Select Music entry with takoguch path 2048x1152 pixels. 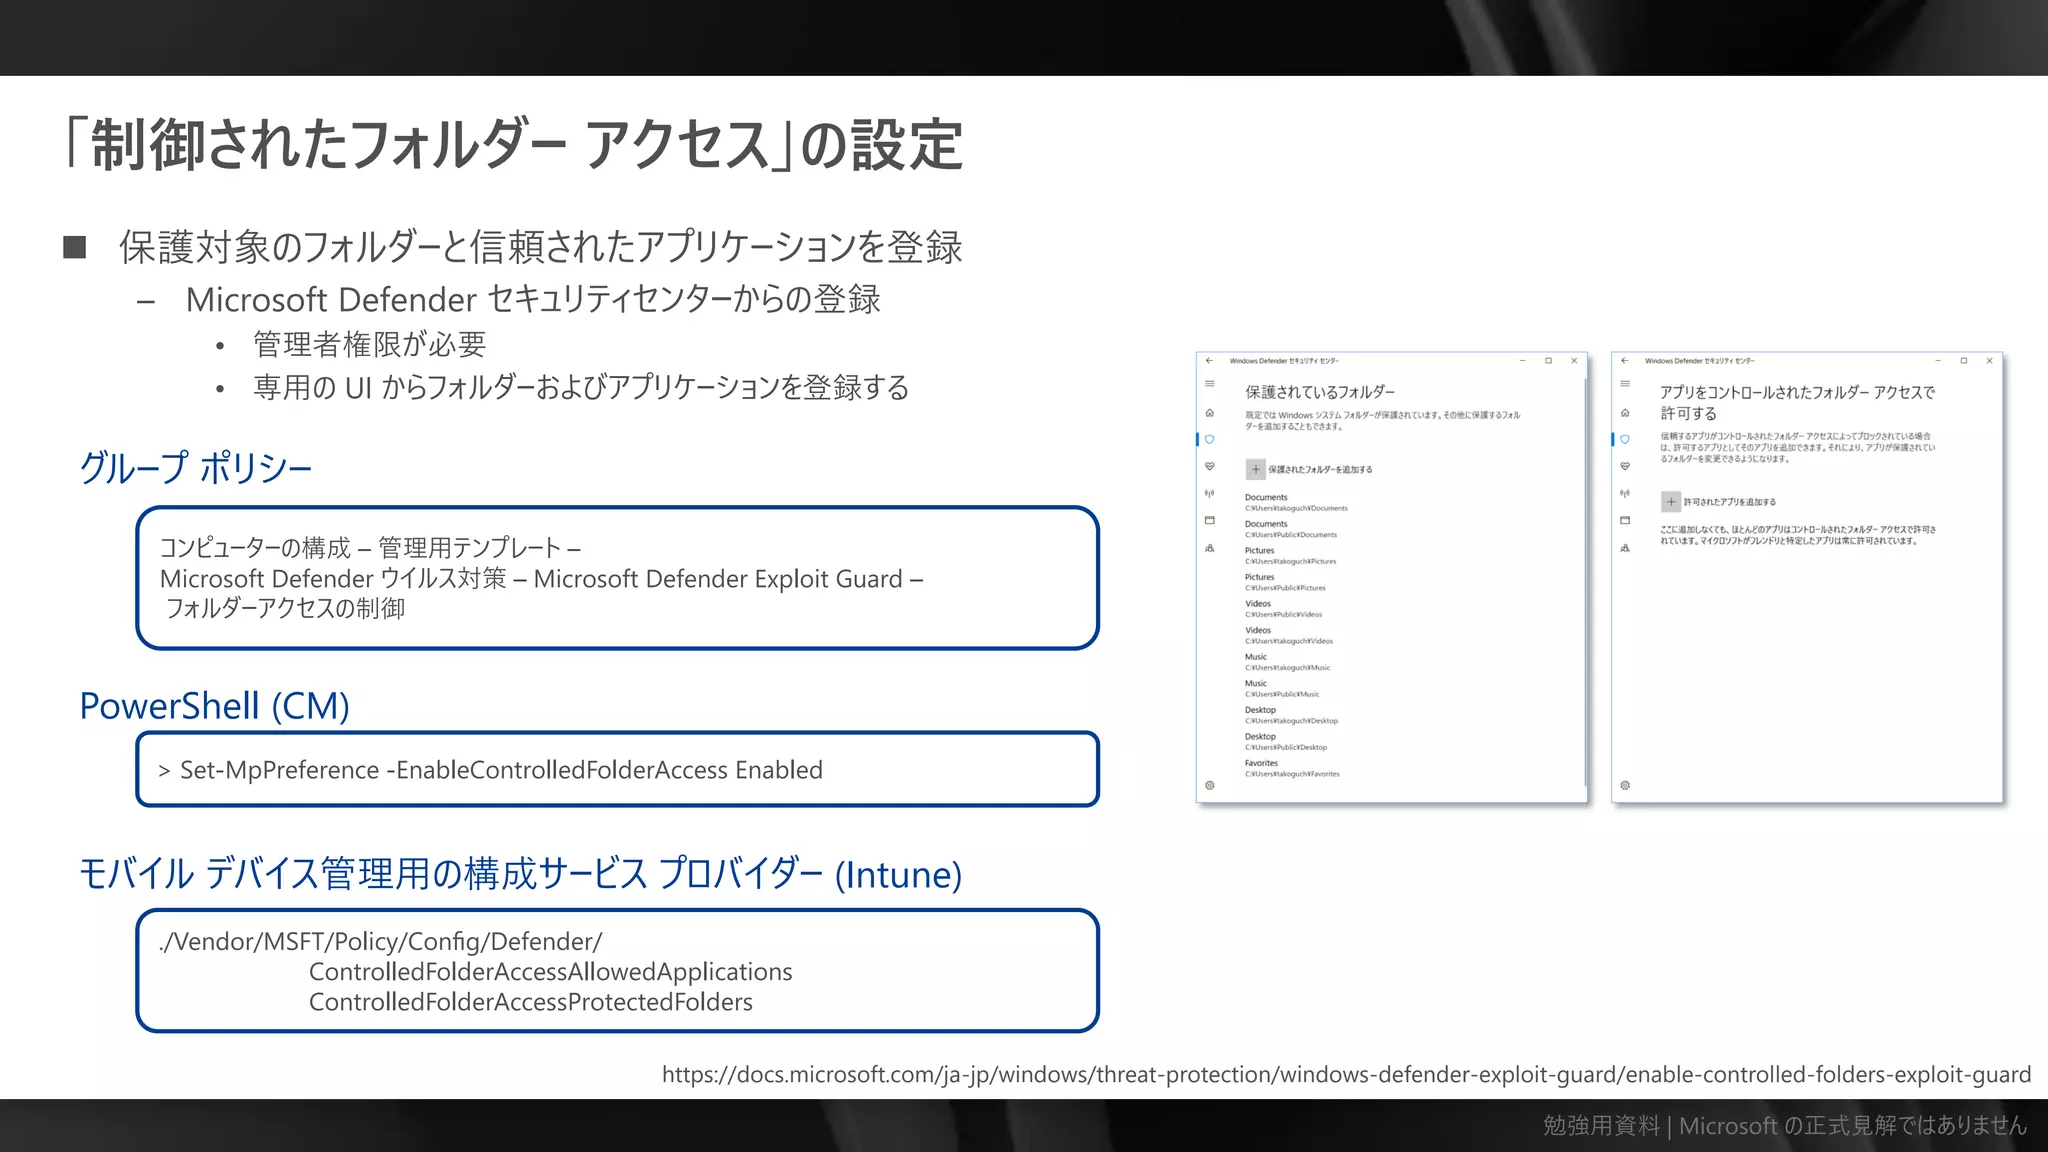(1288, 662)
